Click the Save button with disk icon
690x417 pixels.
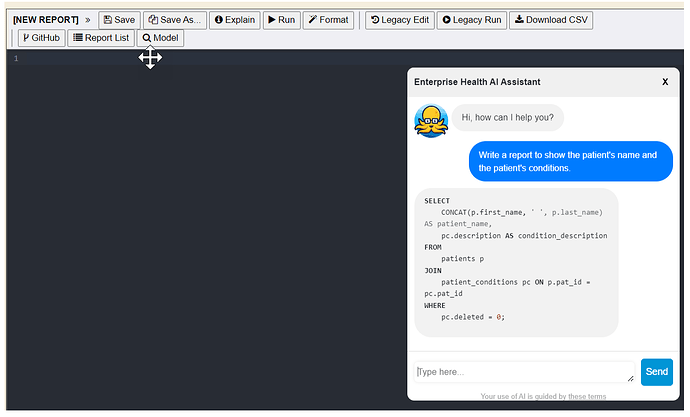tap(119, 20)
